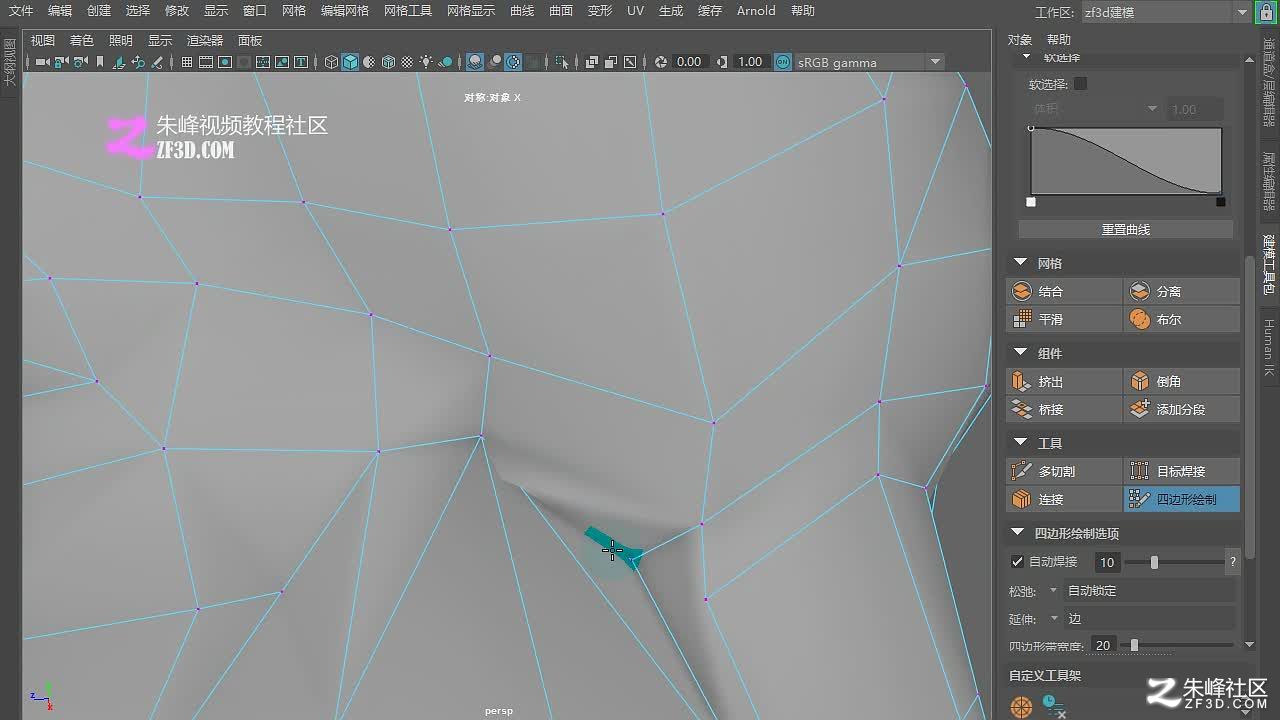Click the 平滑 (Smooth) tool
Screen dimensions: 1280x720
click(x=1064, y=319)
